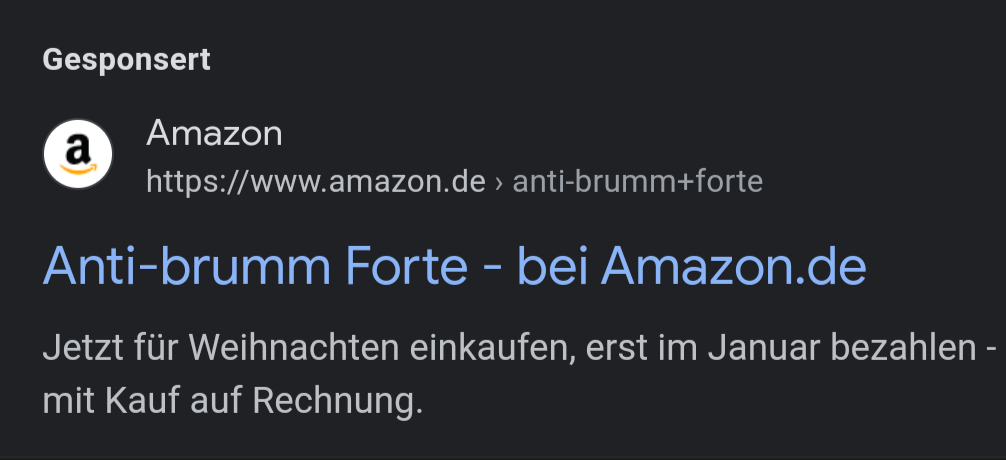The height and width of the screenshot is (460, 1006).
Task: Click the '›' separator chevron in the URL
Action: (499, 183)
